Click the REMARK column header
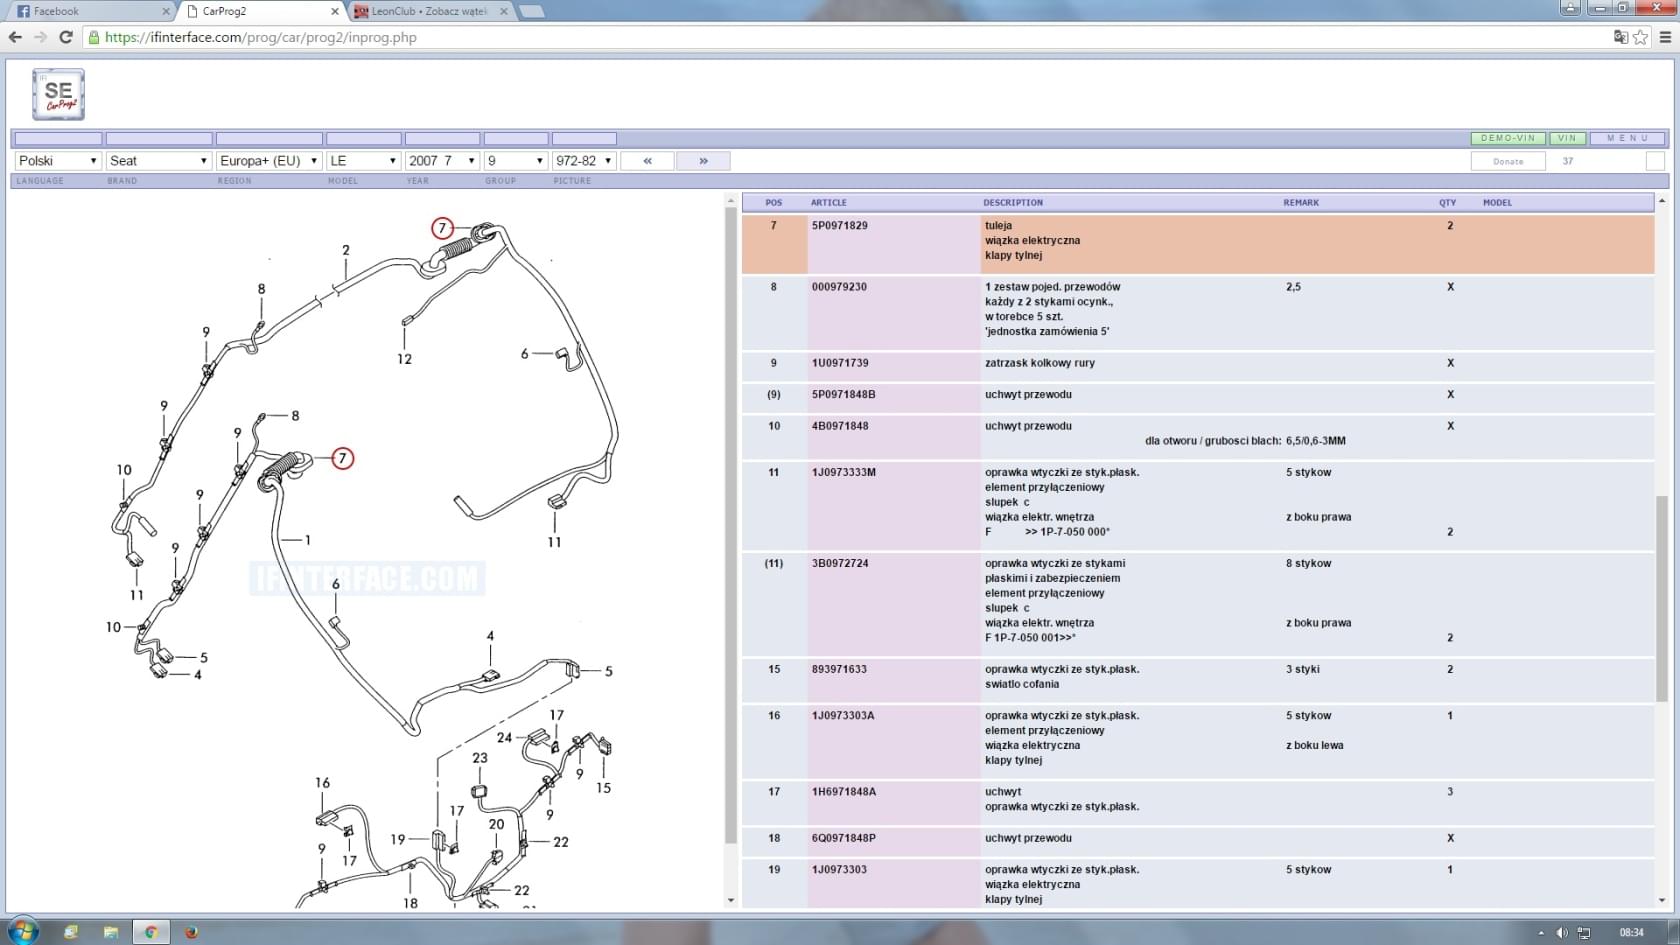The height and width of the screenshot is (945, 1680). [1301, 203]
